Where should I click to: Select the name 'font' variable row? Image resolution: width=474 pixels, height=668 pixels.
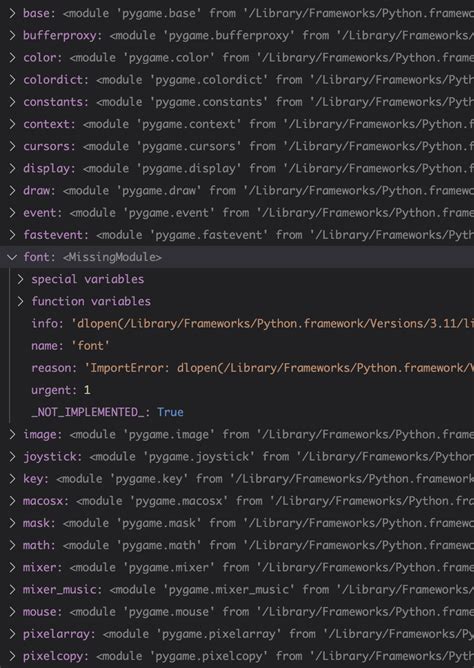click(237, 346)
